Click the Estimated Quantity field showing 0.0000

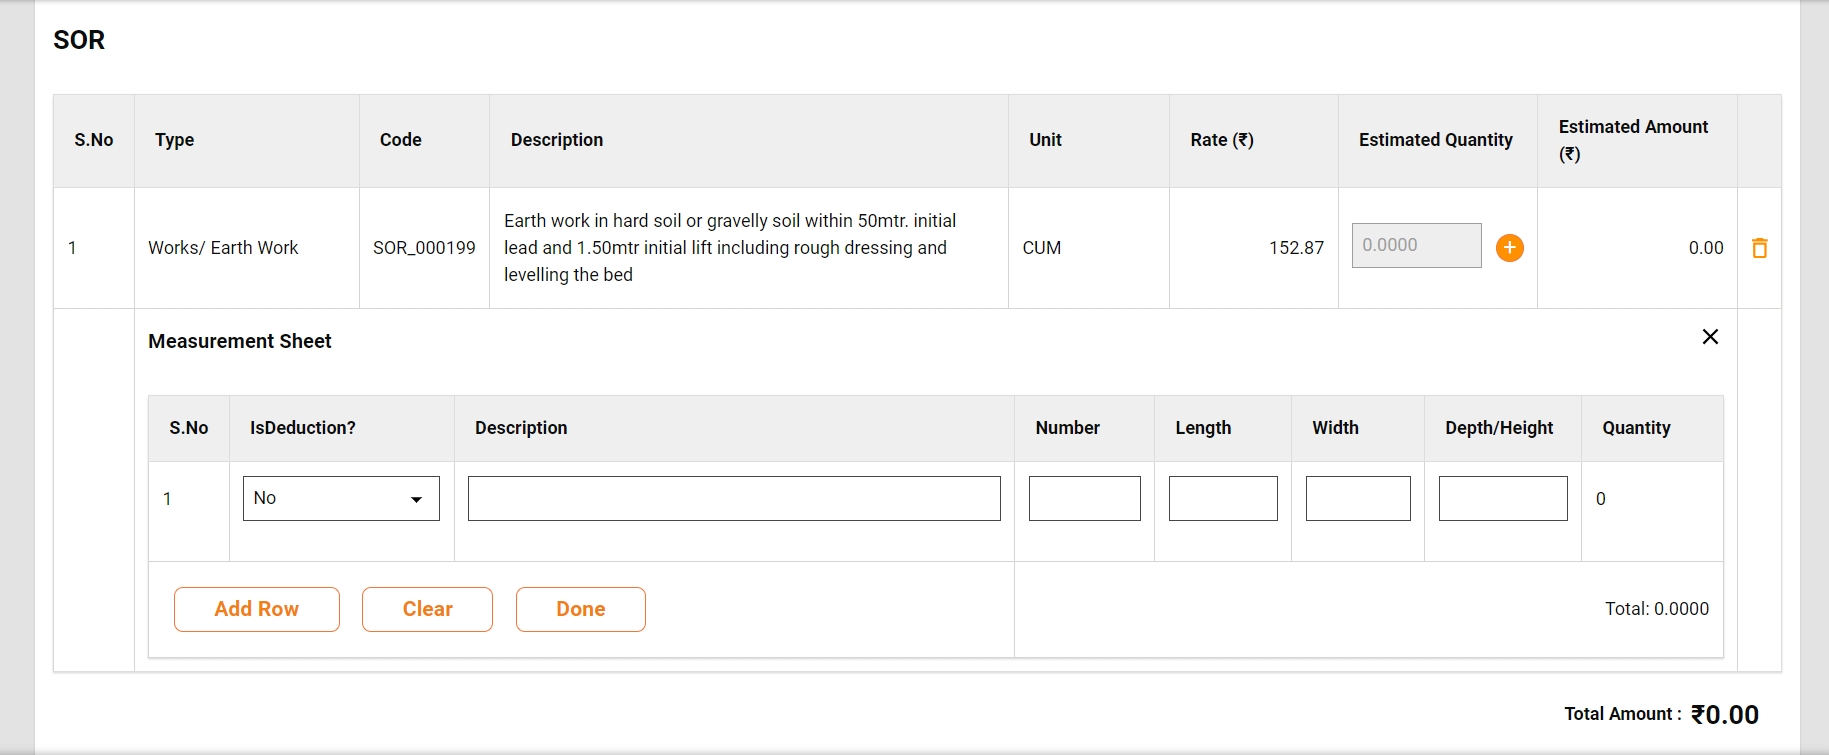tap(1416, 246)
